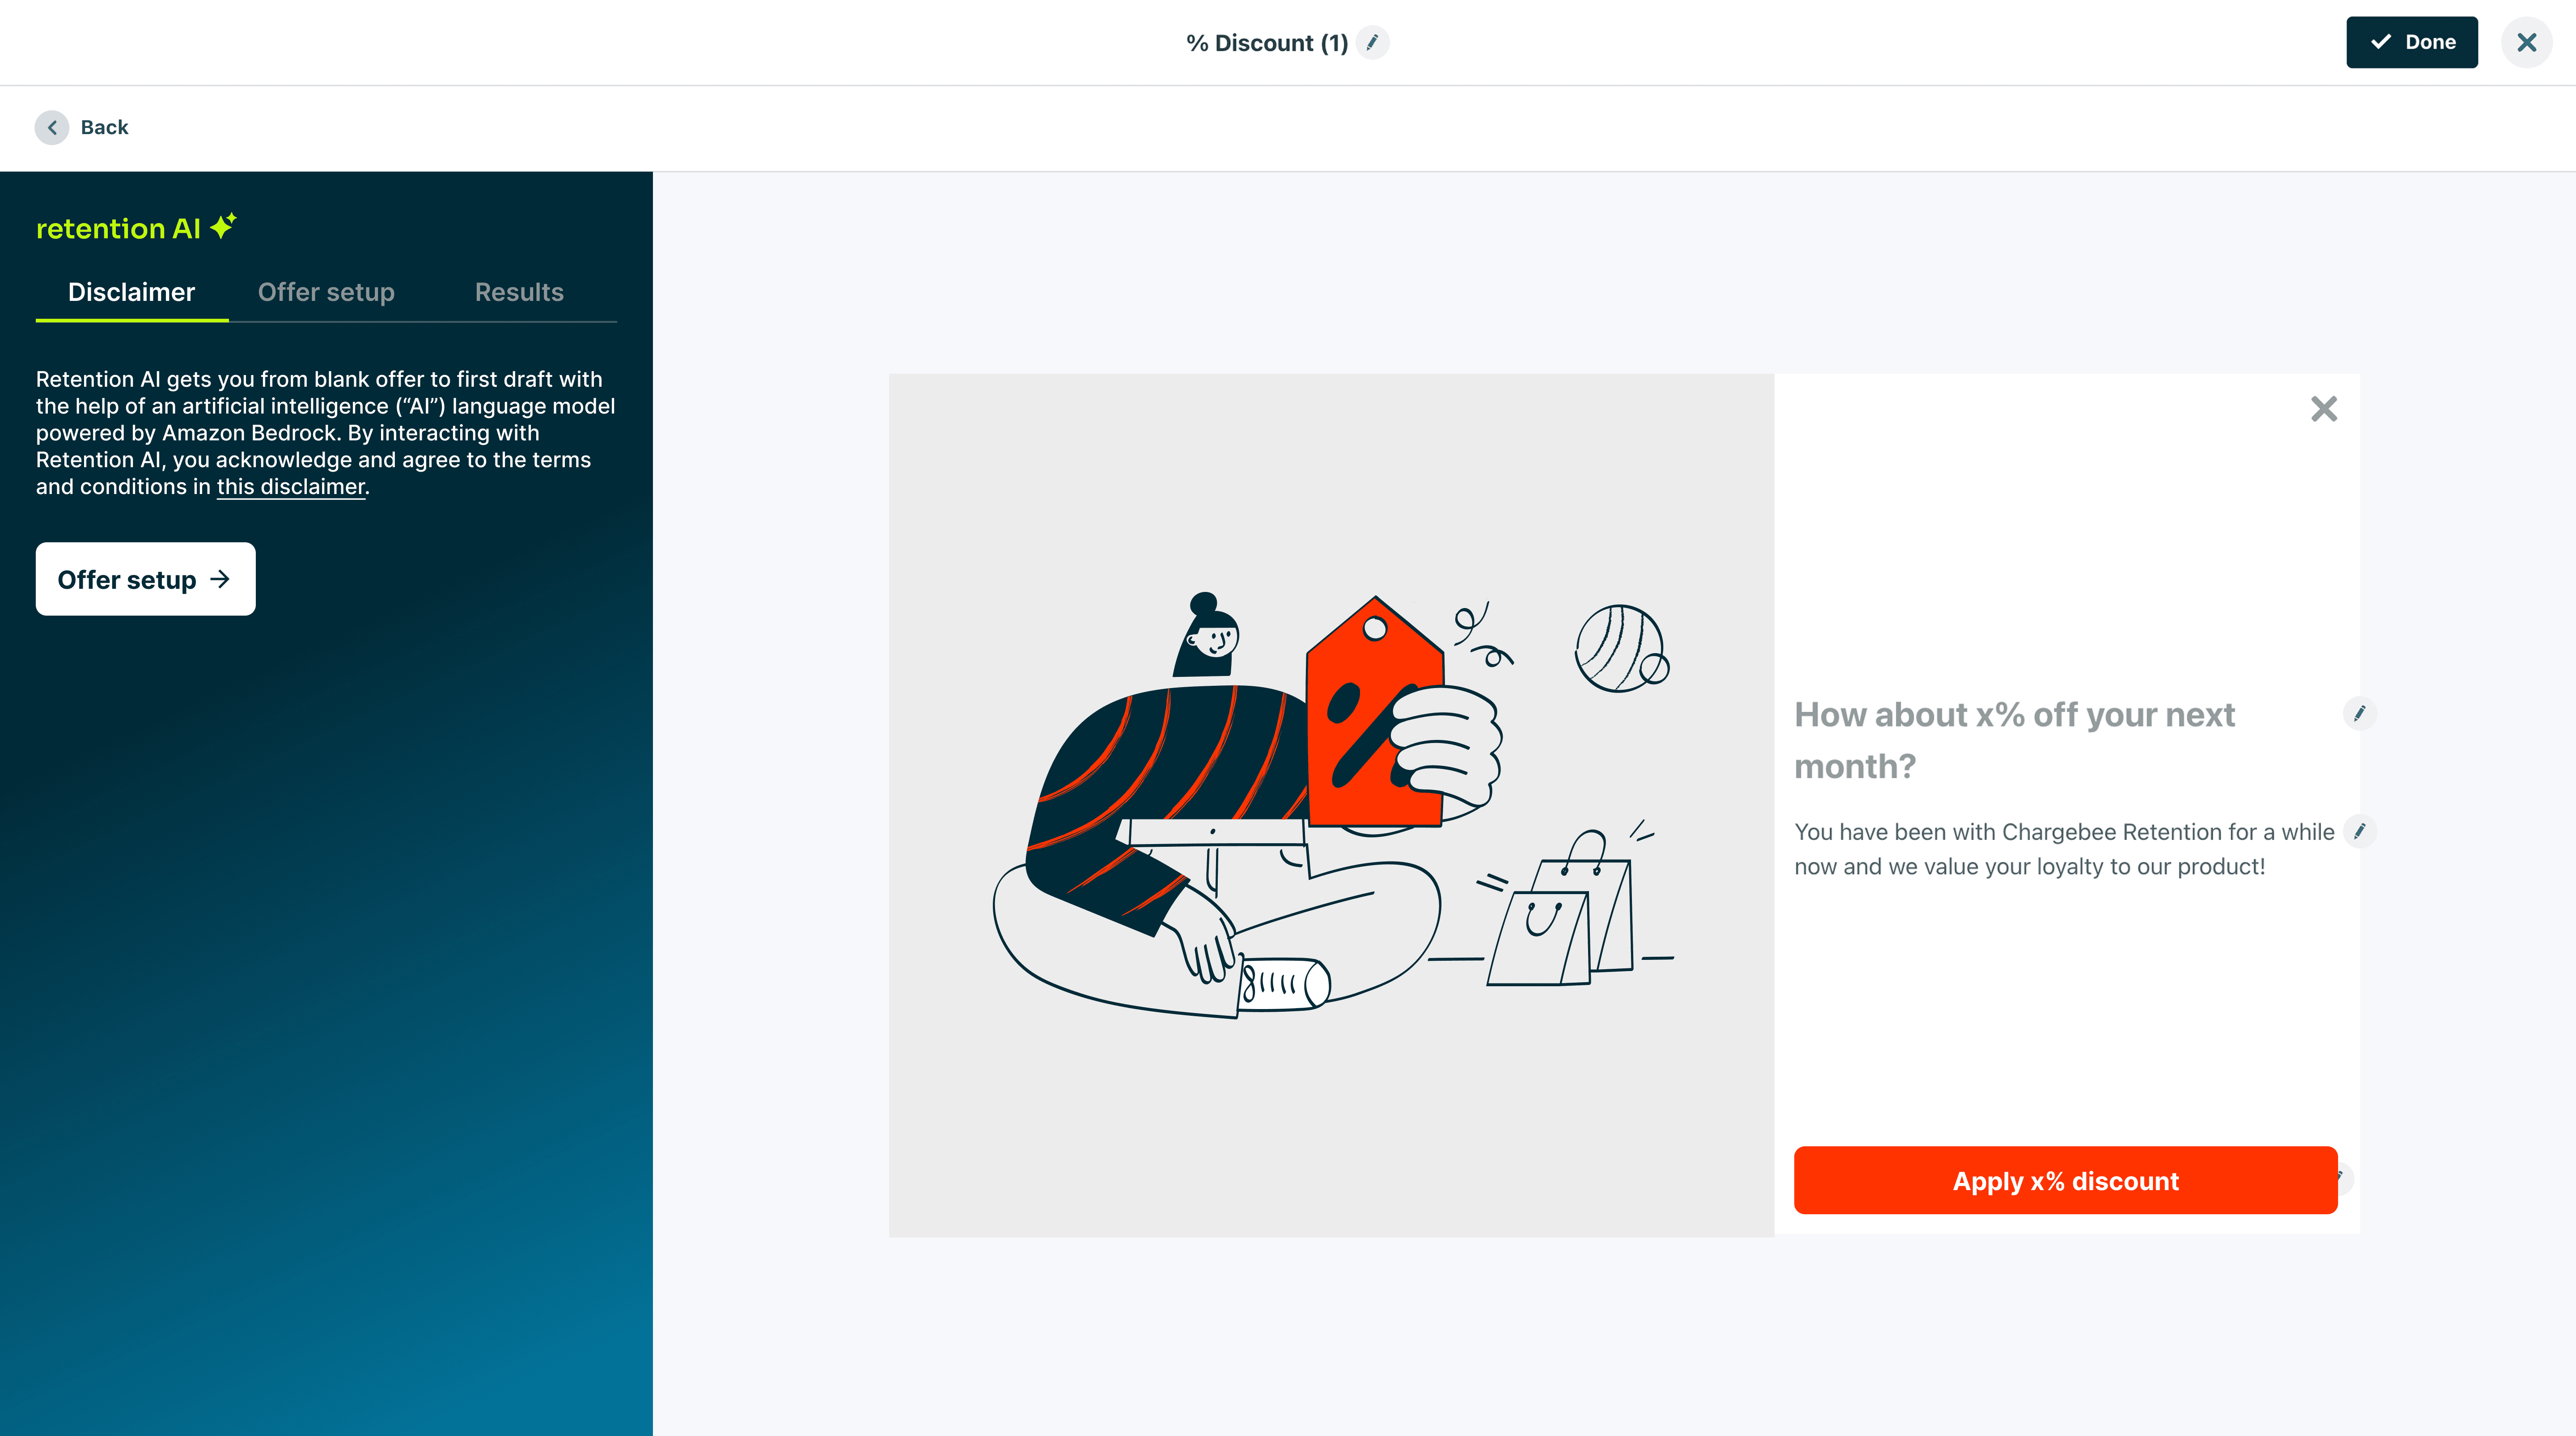The image size is (2576, 1436).
Task: Switch to the Offer setup tab
Action: [326, 292]
